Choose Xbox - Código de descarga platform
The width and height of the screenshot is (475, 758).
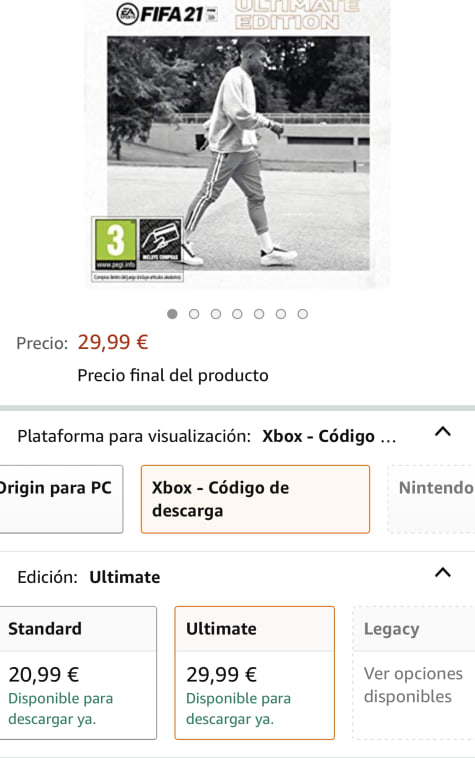[255, 499]
